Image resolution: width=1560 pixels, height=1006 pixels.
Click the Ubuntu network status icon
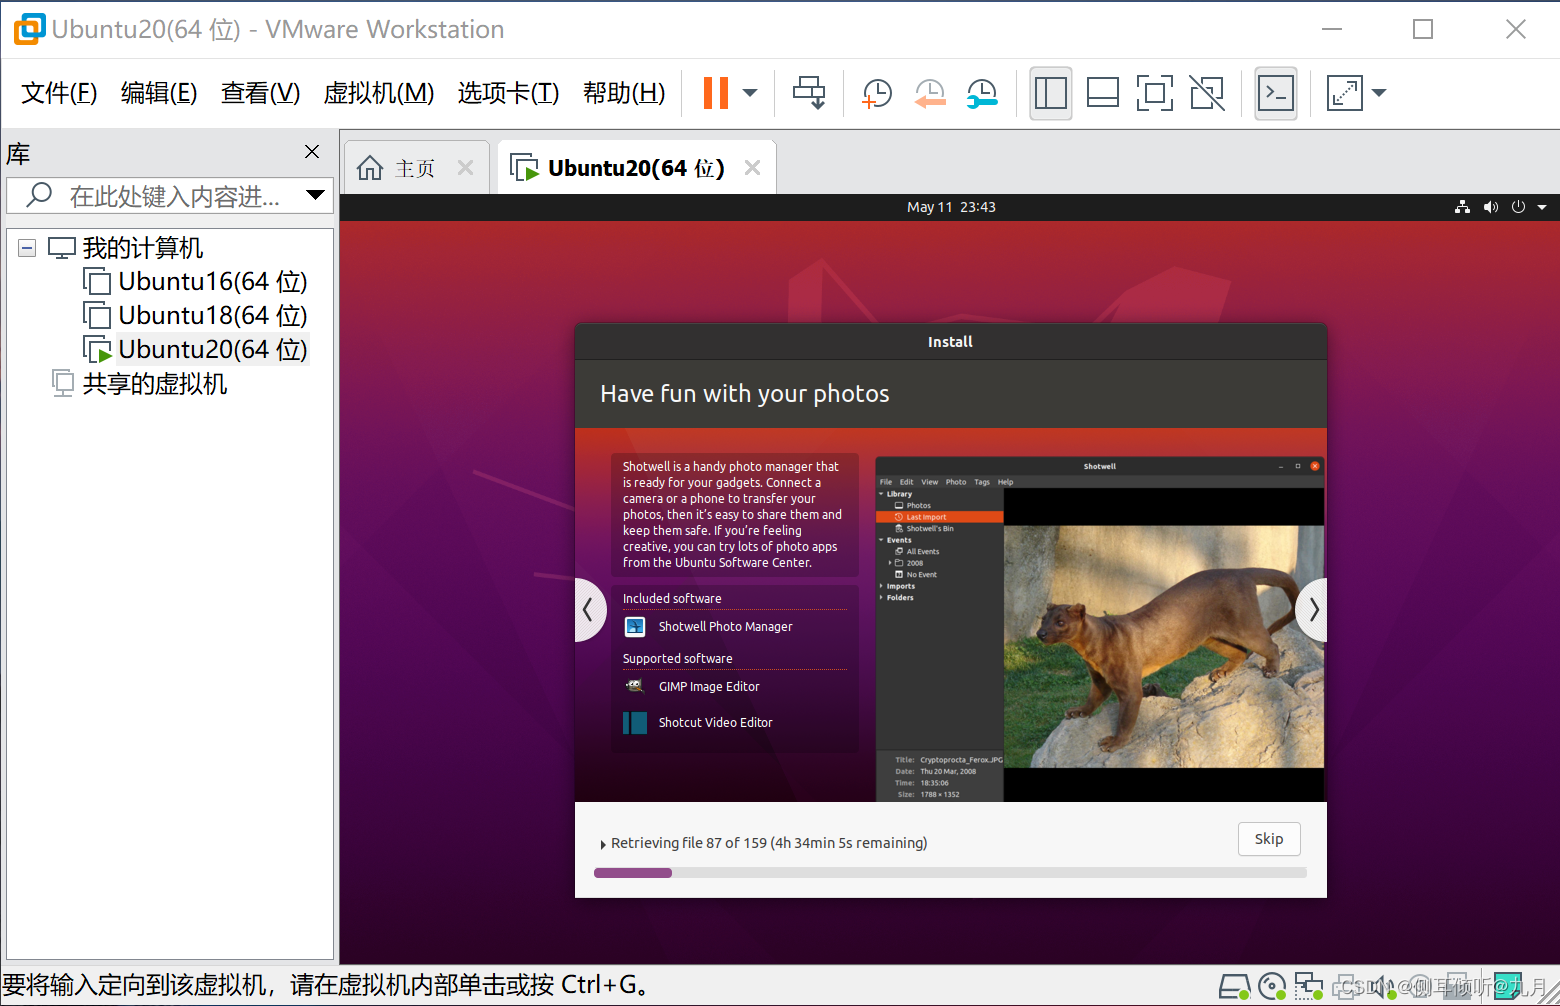tap(1462, 207)
